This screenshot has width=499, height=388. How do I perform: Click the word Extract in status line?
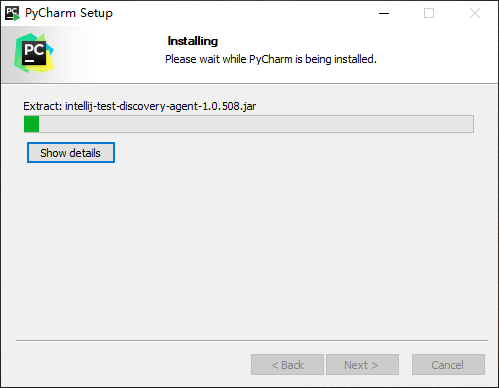[x=42, y=106]
